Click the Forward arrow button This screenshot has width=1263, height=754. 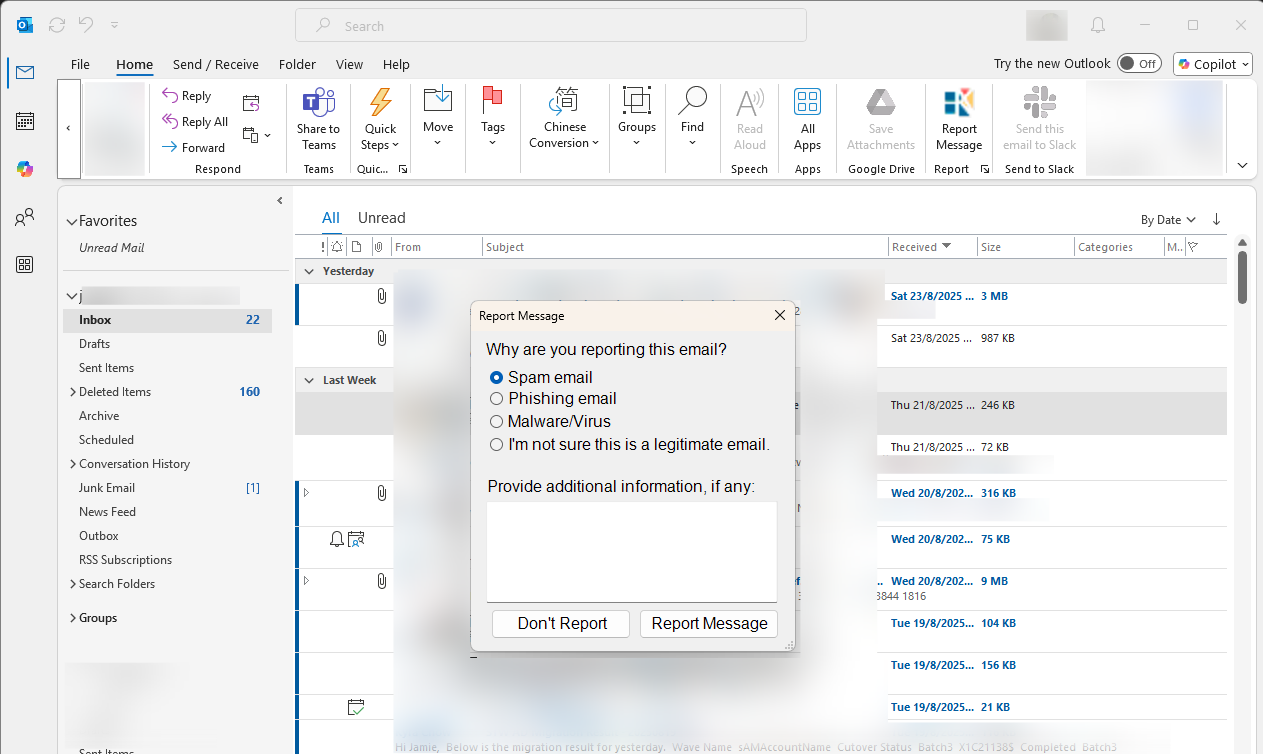pos(194,147)
